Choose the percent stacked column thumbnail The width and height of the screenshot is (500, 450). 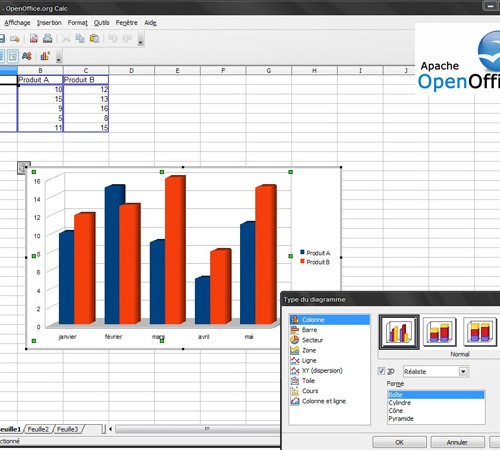coord(480,331)
